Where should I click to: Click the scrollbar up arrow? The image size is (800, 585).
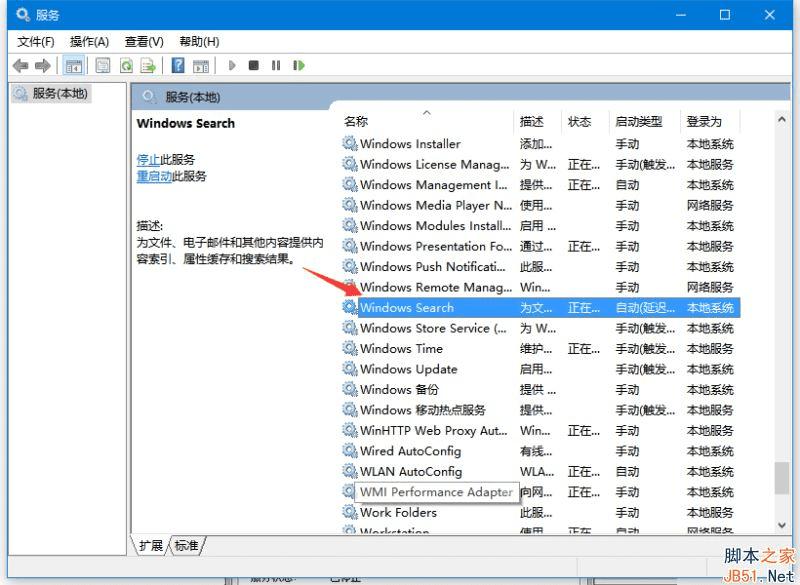pos(781,119)
